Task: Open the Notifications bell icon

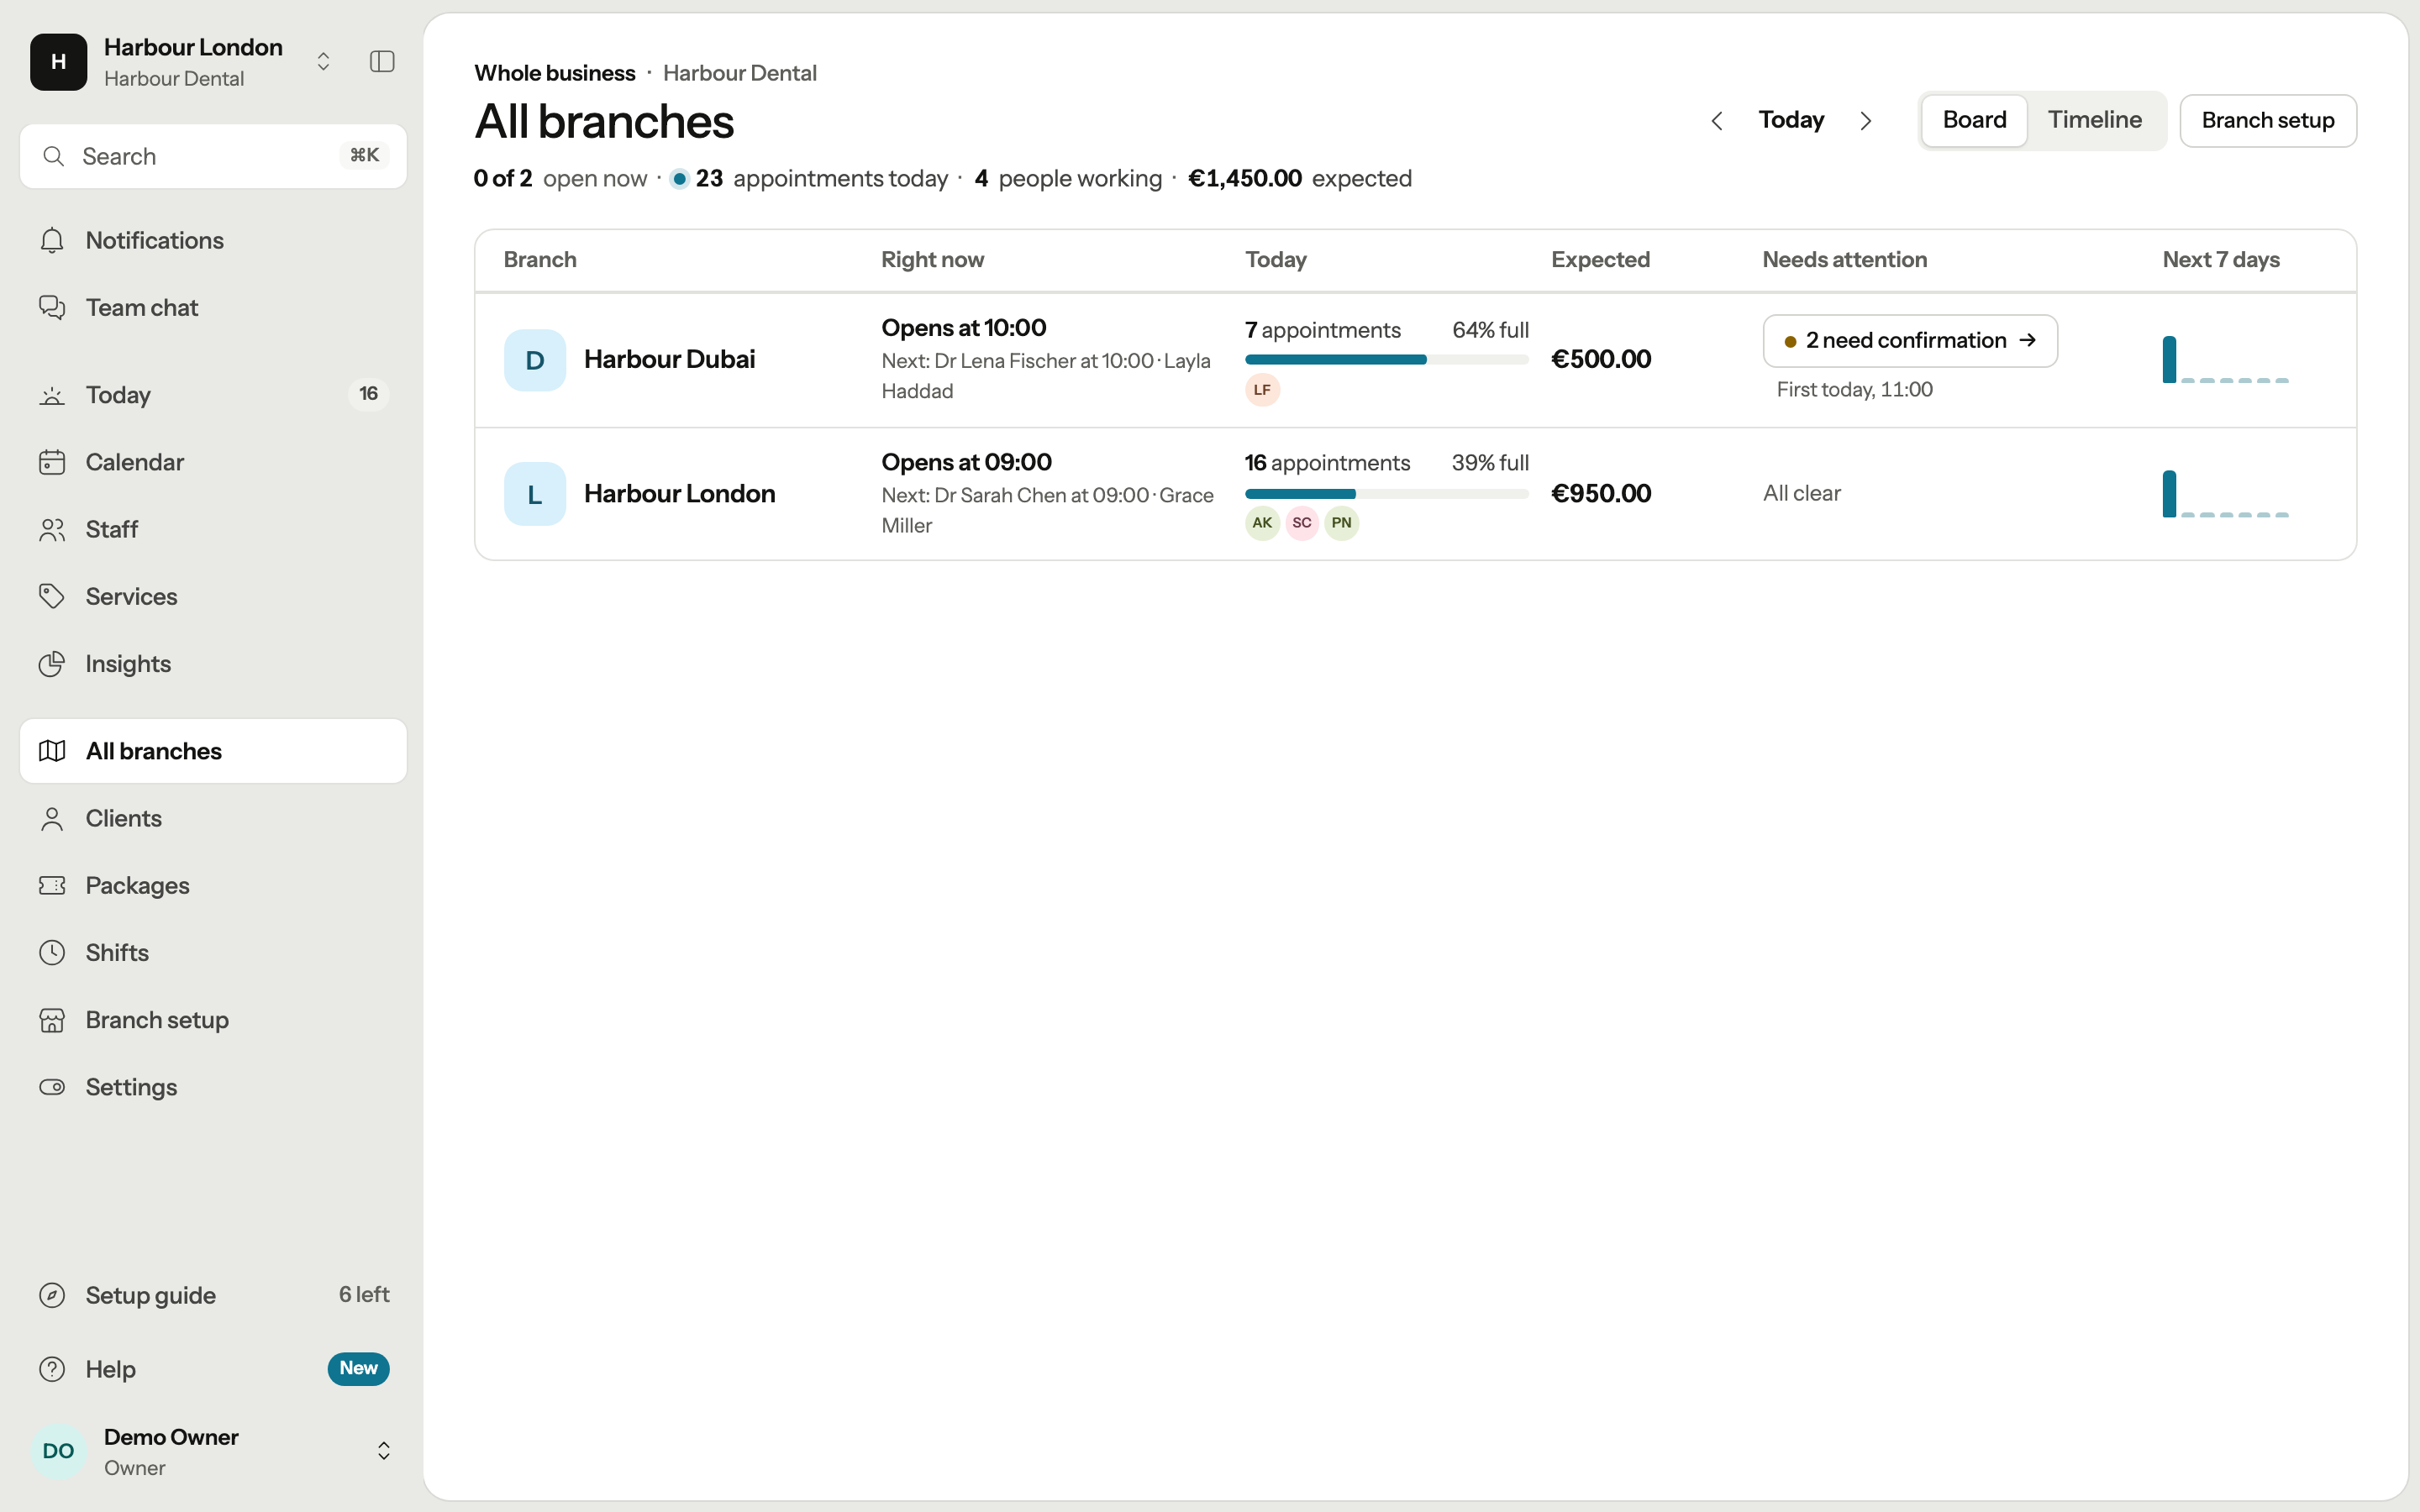Action: tap(52, 240)
